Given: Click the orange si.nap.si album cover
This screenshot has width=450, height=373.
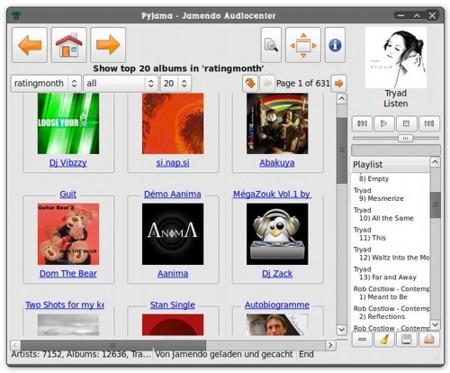Looking at the screenshot, I should click(173, 124).
